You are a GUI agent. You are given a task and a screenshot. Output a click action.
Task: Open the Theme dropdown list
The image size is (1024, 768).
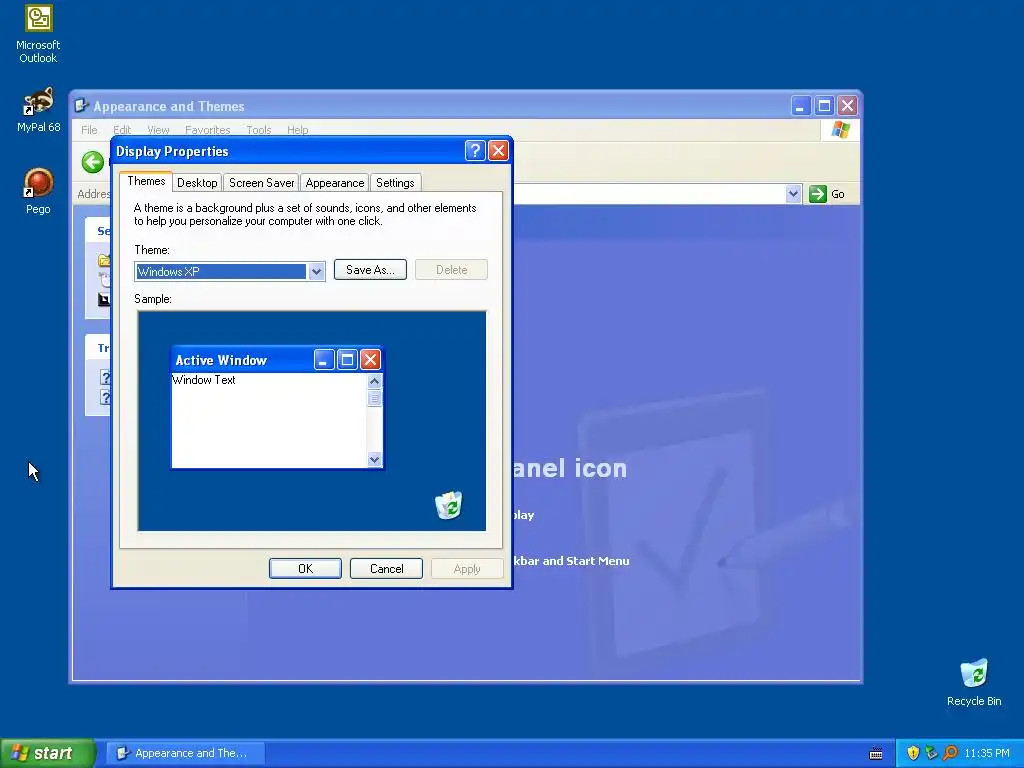pyautogui.click(x=316, y=272)
